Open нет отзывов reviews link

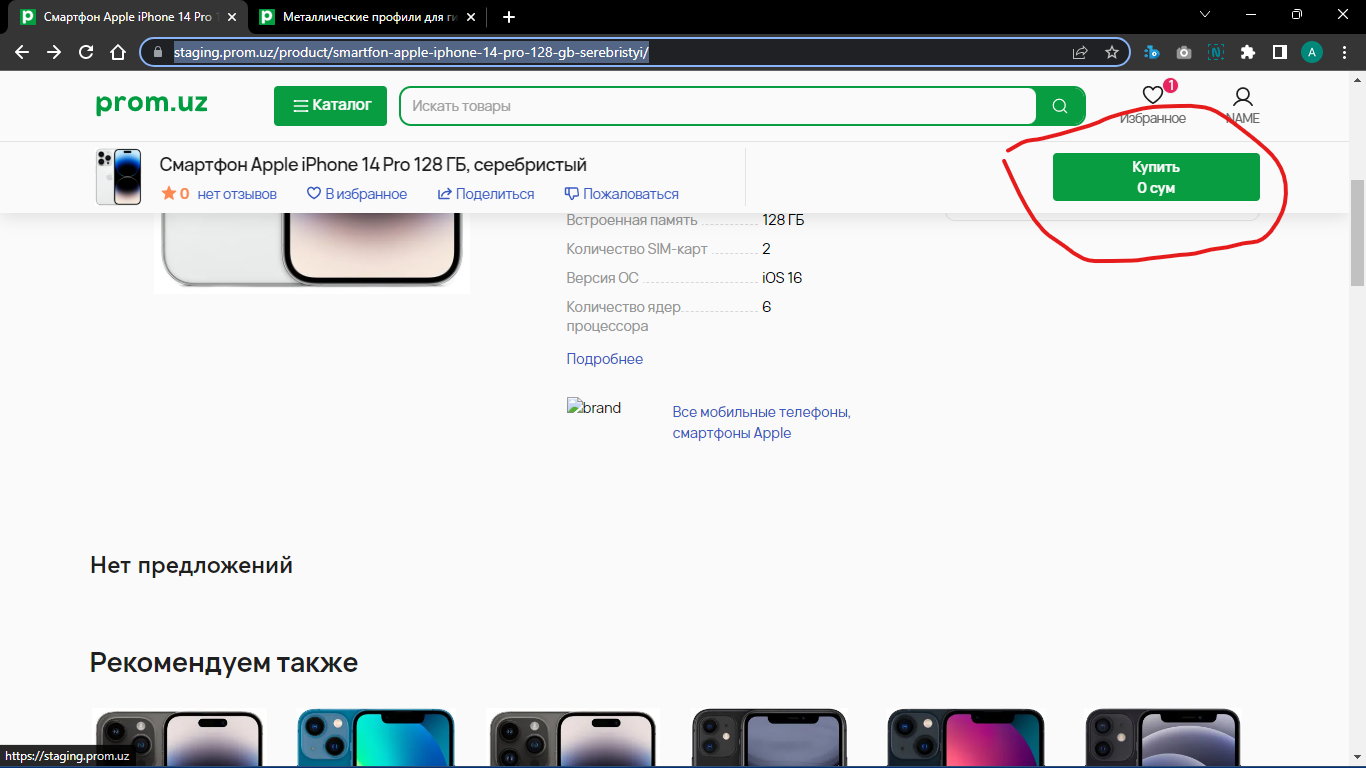[x=237, y=194]
